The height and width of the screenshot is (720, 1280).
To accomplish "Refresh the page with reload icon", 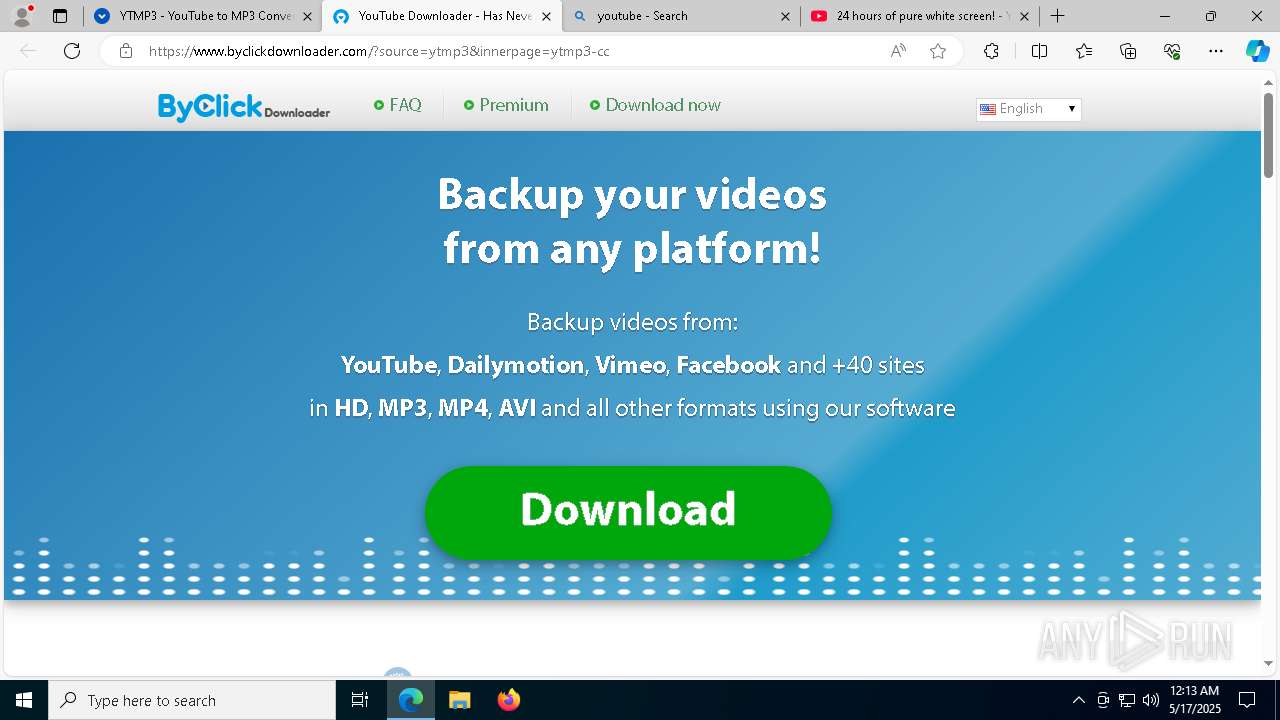I will [x=72, y=51].
